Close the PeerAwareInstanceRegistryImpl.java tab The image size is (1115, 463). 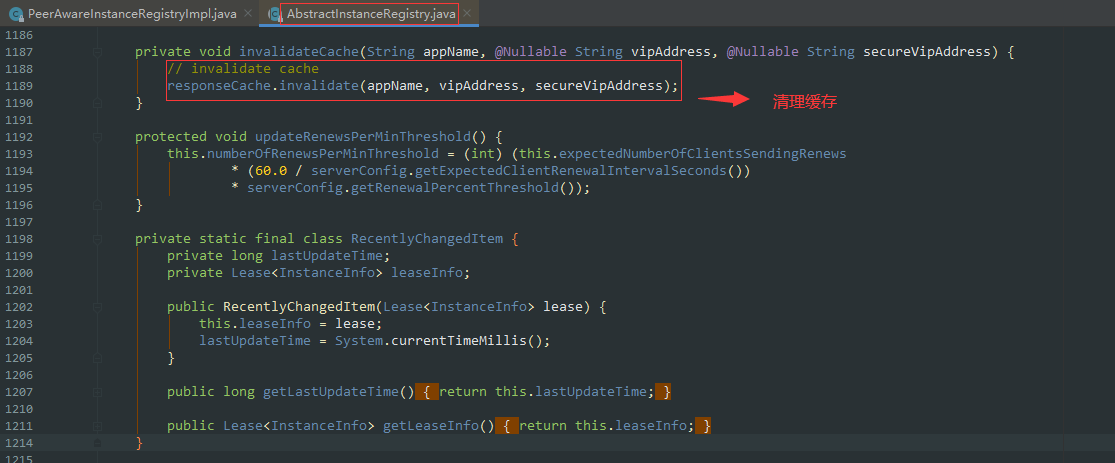click(247, 13)
